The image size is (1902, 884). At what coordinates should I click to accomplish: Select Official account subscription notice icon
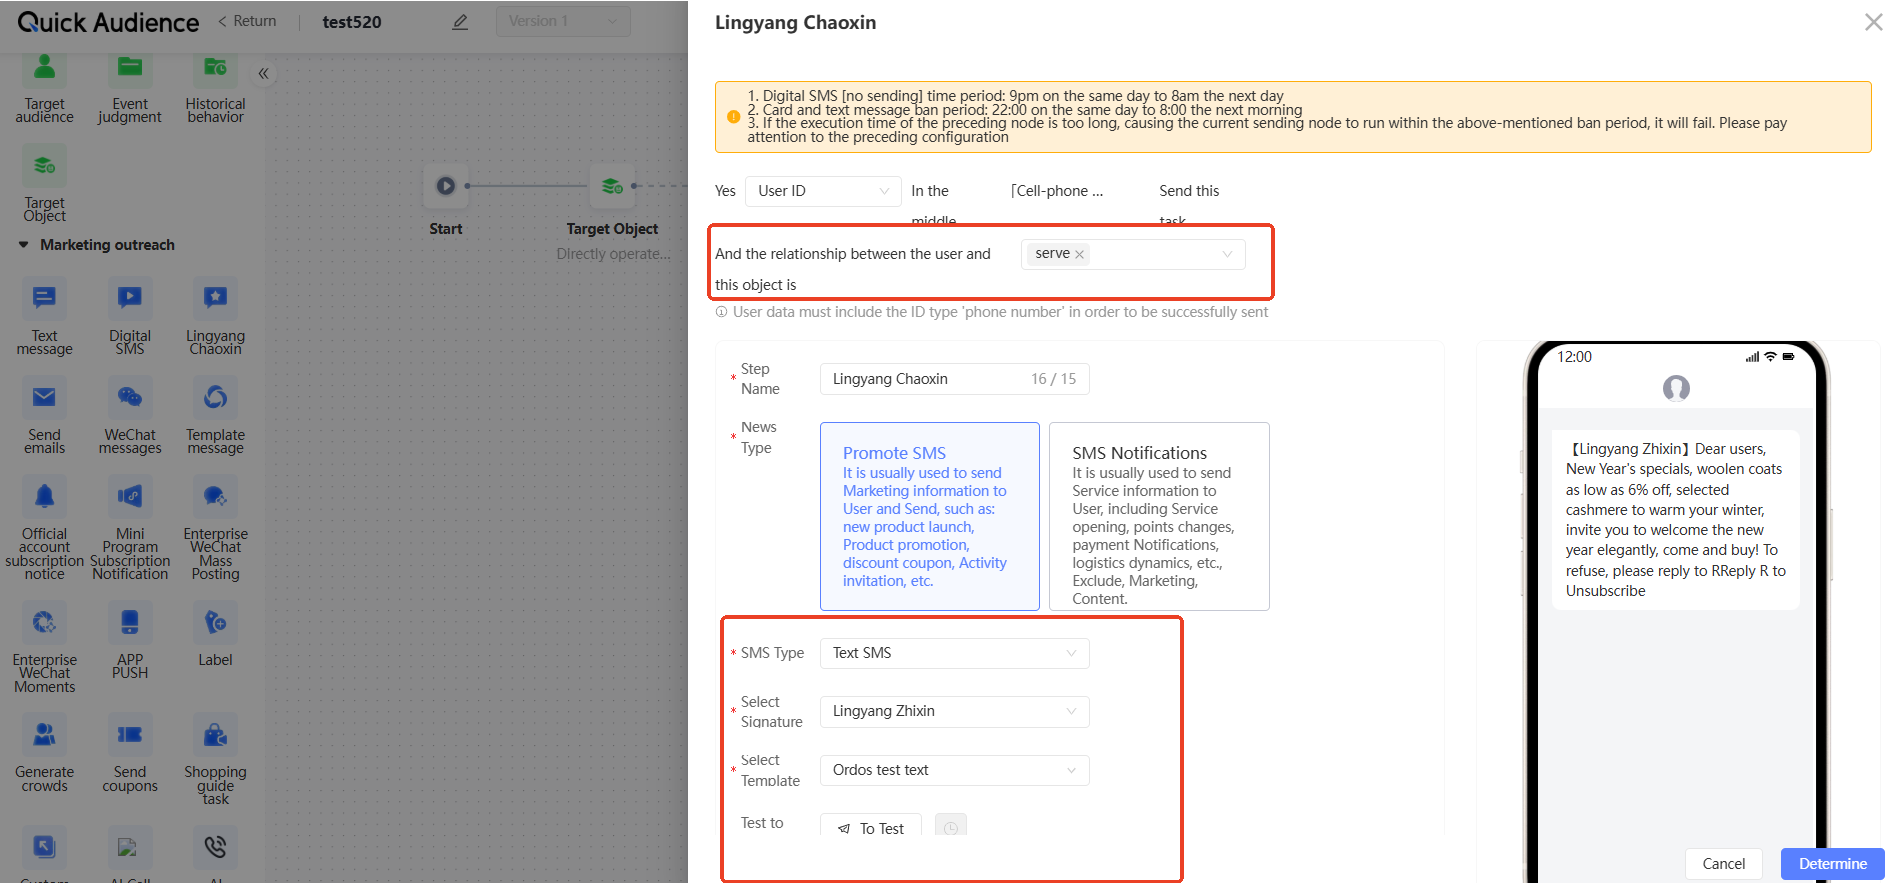pos(44,496)
